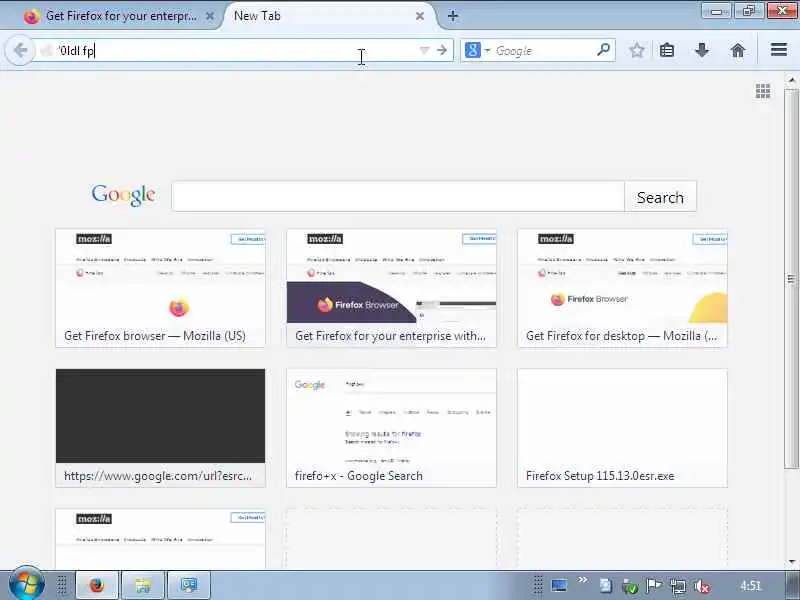
Task: Close the New Tab tab
Action: [x=420, y=16]
